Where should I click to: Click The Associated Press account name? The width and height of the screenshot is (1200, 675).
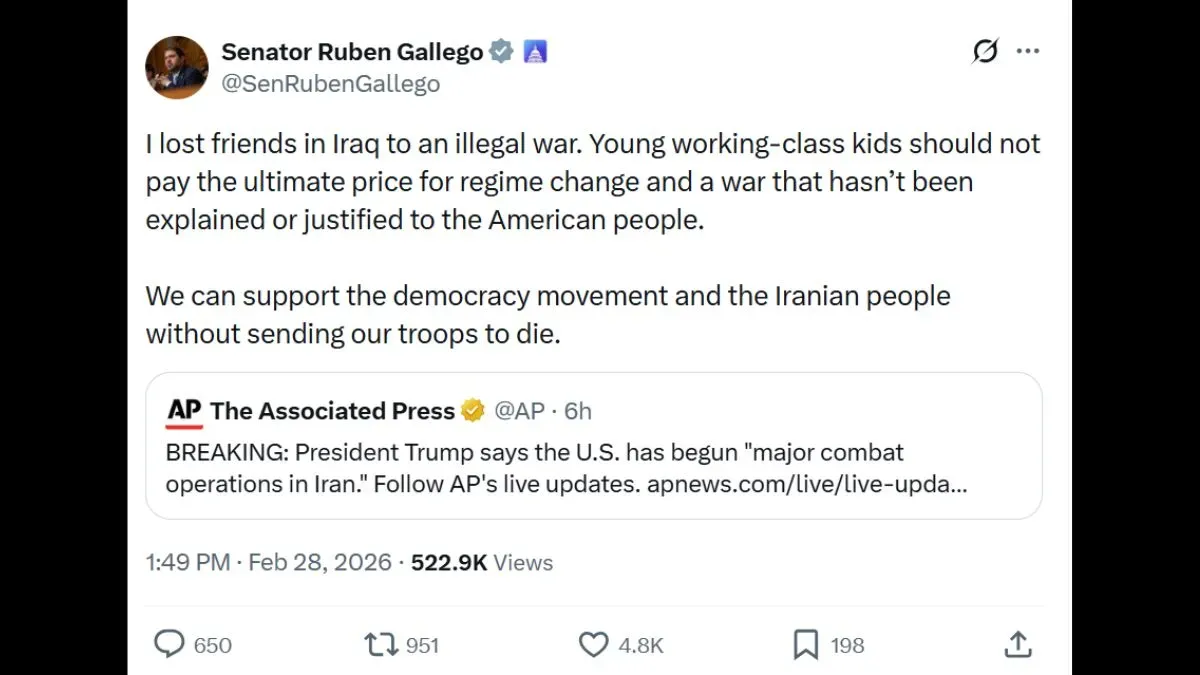[332, 411]
